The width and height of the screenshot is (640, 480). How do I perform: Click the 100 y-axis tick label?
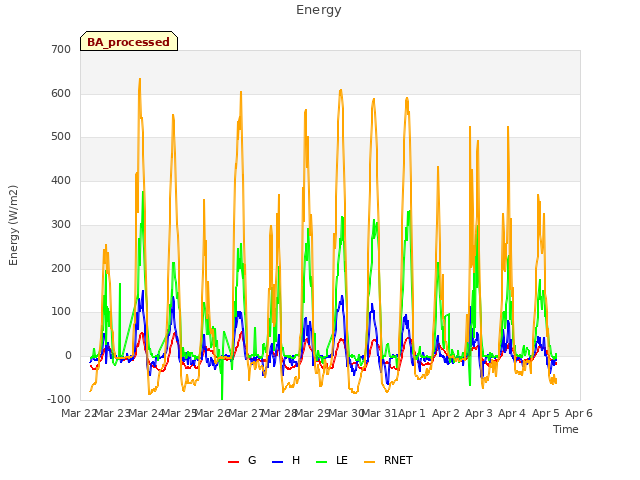[61, 312]
